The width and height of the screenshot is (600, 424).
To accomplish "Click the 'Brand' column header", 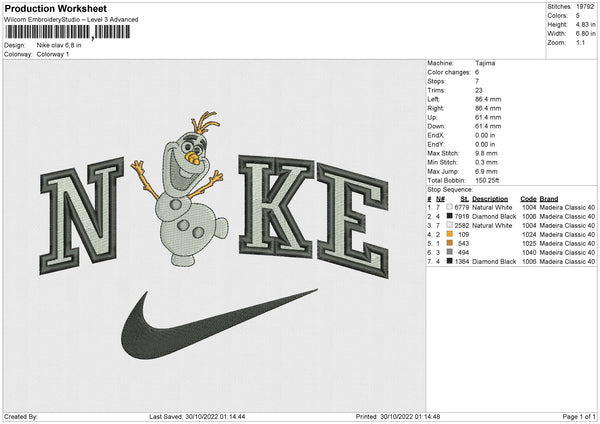I will [x=549, y=199].
